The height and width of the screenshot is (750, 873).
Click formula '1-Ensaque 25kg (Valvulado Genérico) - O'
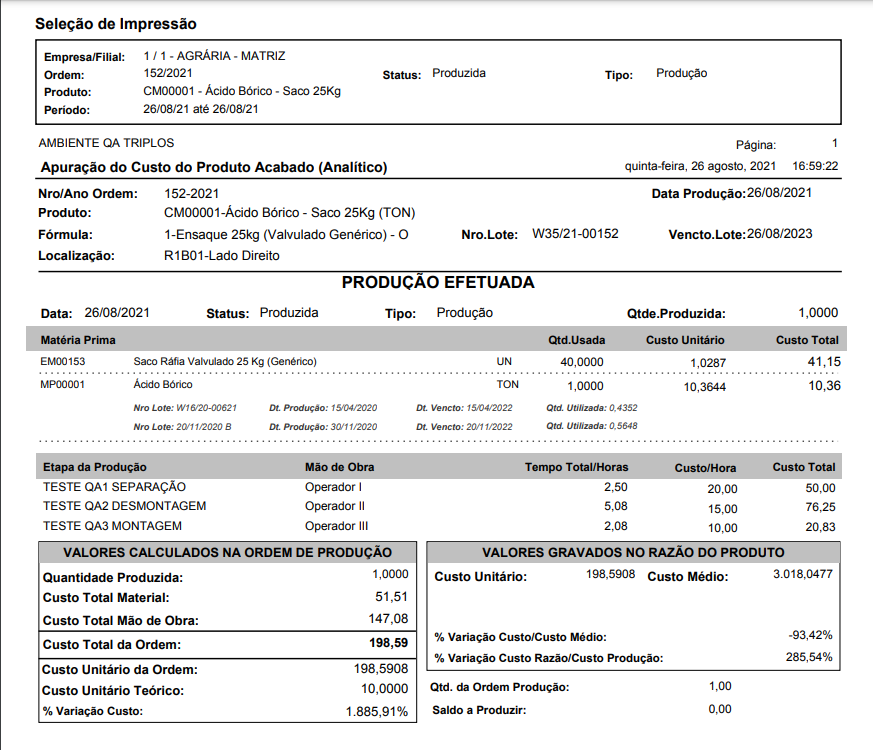[x=286, y=234]
